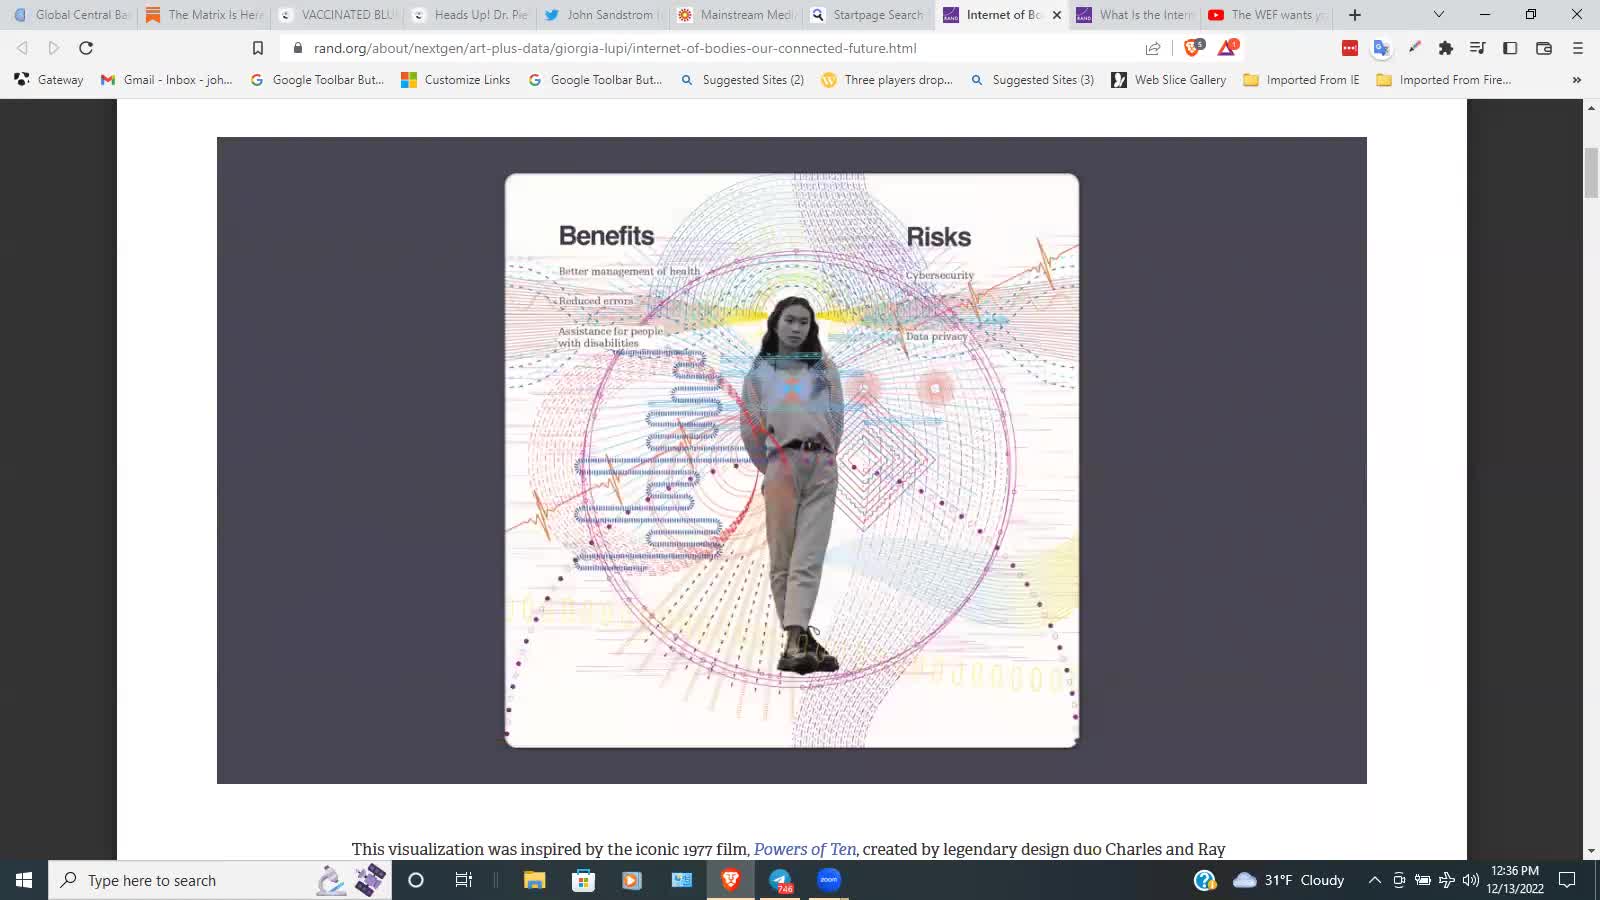
Task: Switch to the VACCINATED BLU tab
Action: pos(337,15)
